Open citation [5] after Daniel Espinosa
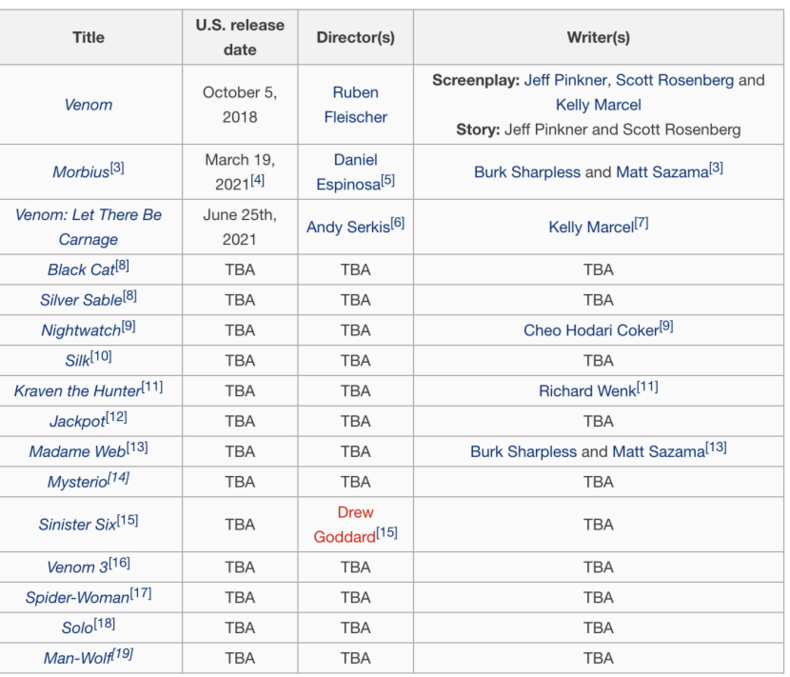The width and height of the screenshot is (790, 677). tap(388, 180)
